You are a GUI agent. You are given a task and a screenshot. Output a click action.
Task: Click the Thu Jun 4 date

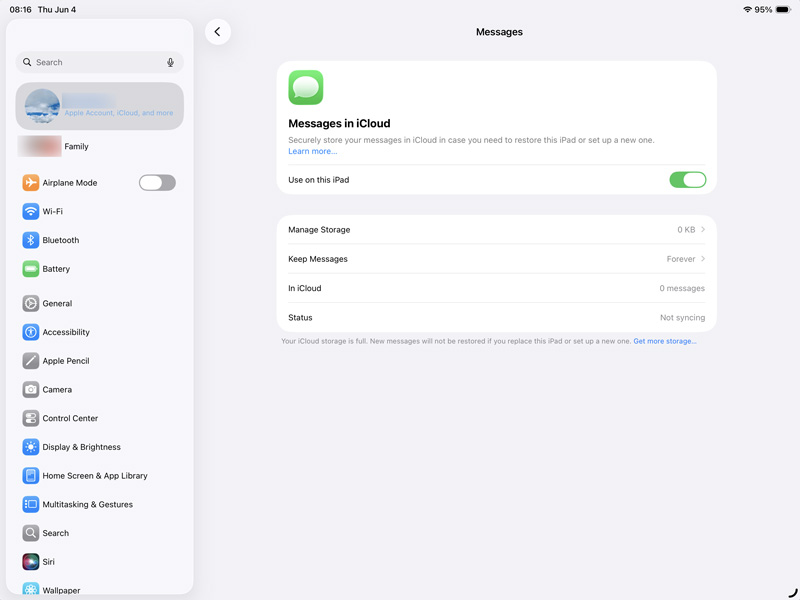[57, 10]
